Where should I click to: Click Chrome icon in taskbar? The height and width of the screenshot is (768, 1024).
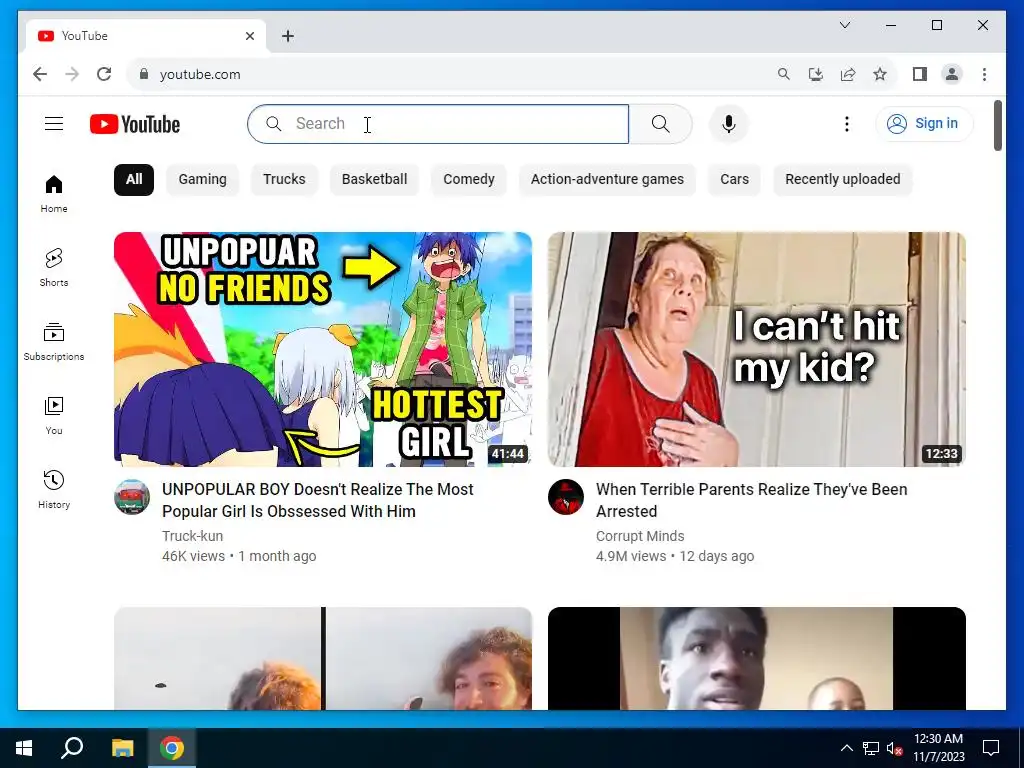pyautogui.click(x=172, y=748)
